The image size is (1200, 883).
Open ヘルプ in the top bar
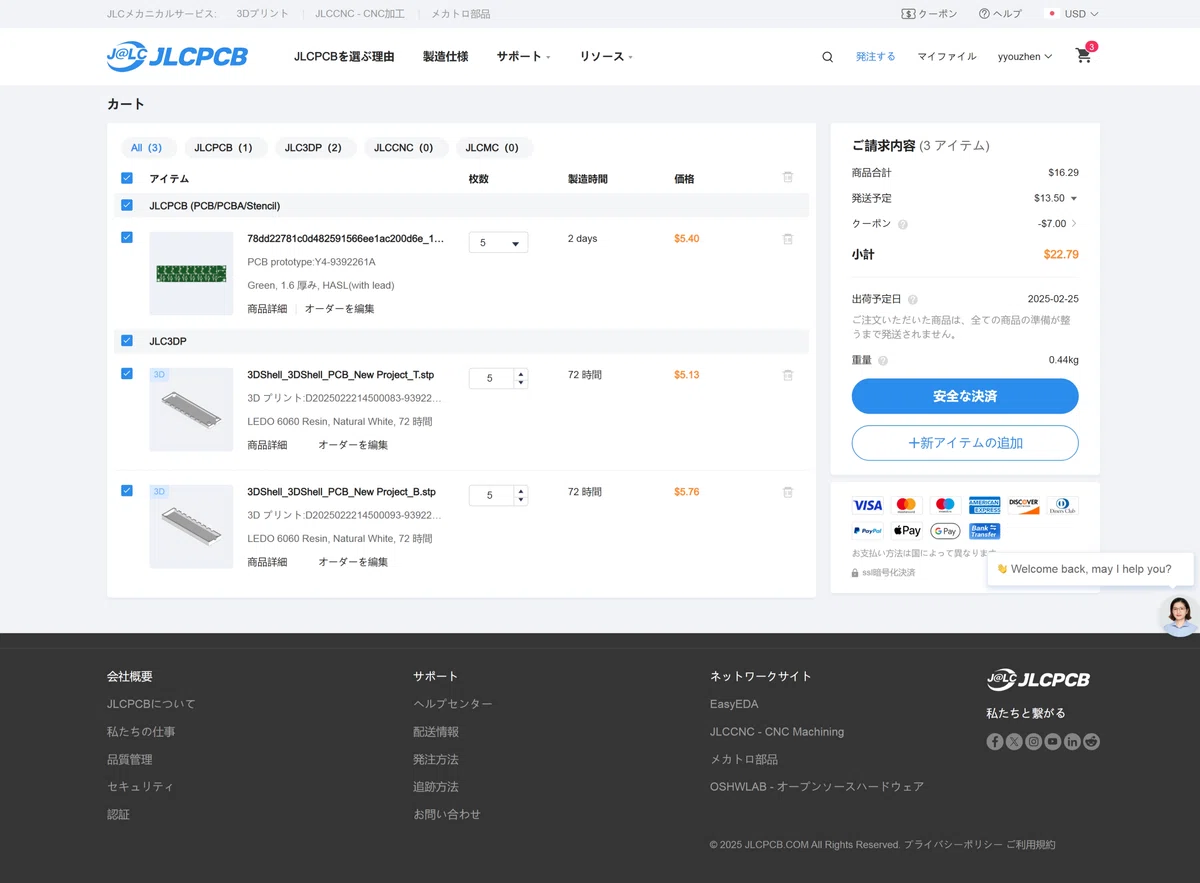(1000, 14)
